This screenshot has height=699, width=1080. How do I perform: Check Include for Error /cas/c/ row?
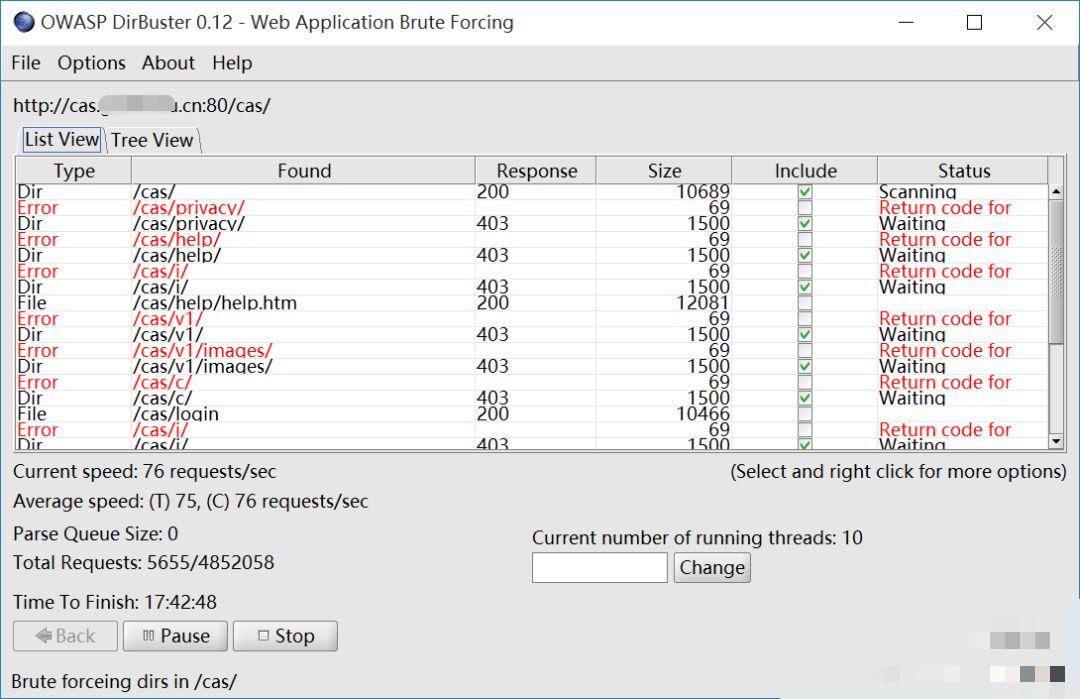click(x=804, y=382)
